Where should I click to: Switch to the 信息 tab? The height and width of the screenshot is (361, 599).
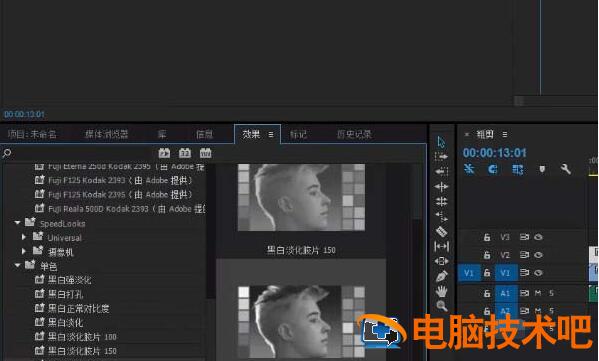tap(204, 134)
